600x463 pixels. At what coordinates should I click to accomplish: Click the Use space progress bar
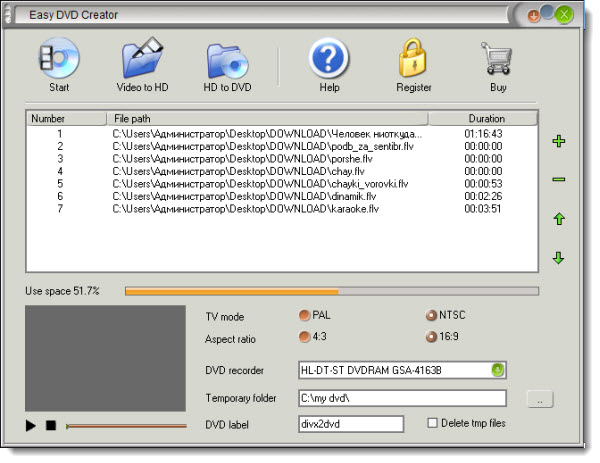(x=332, y=292)
